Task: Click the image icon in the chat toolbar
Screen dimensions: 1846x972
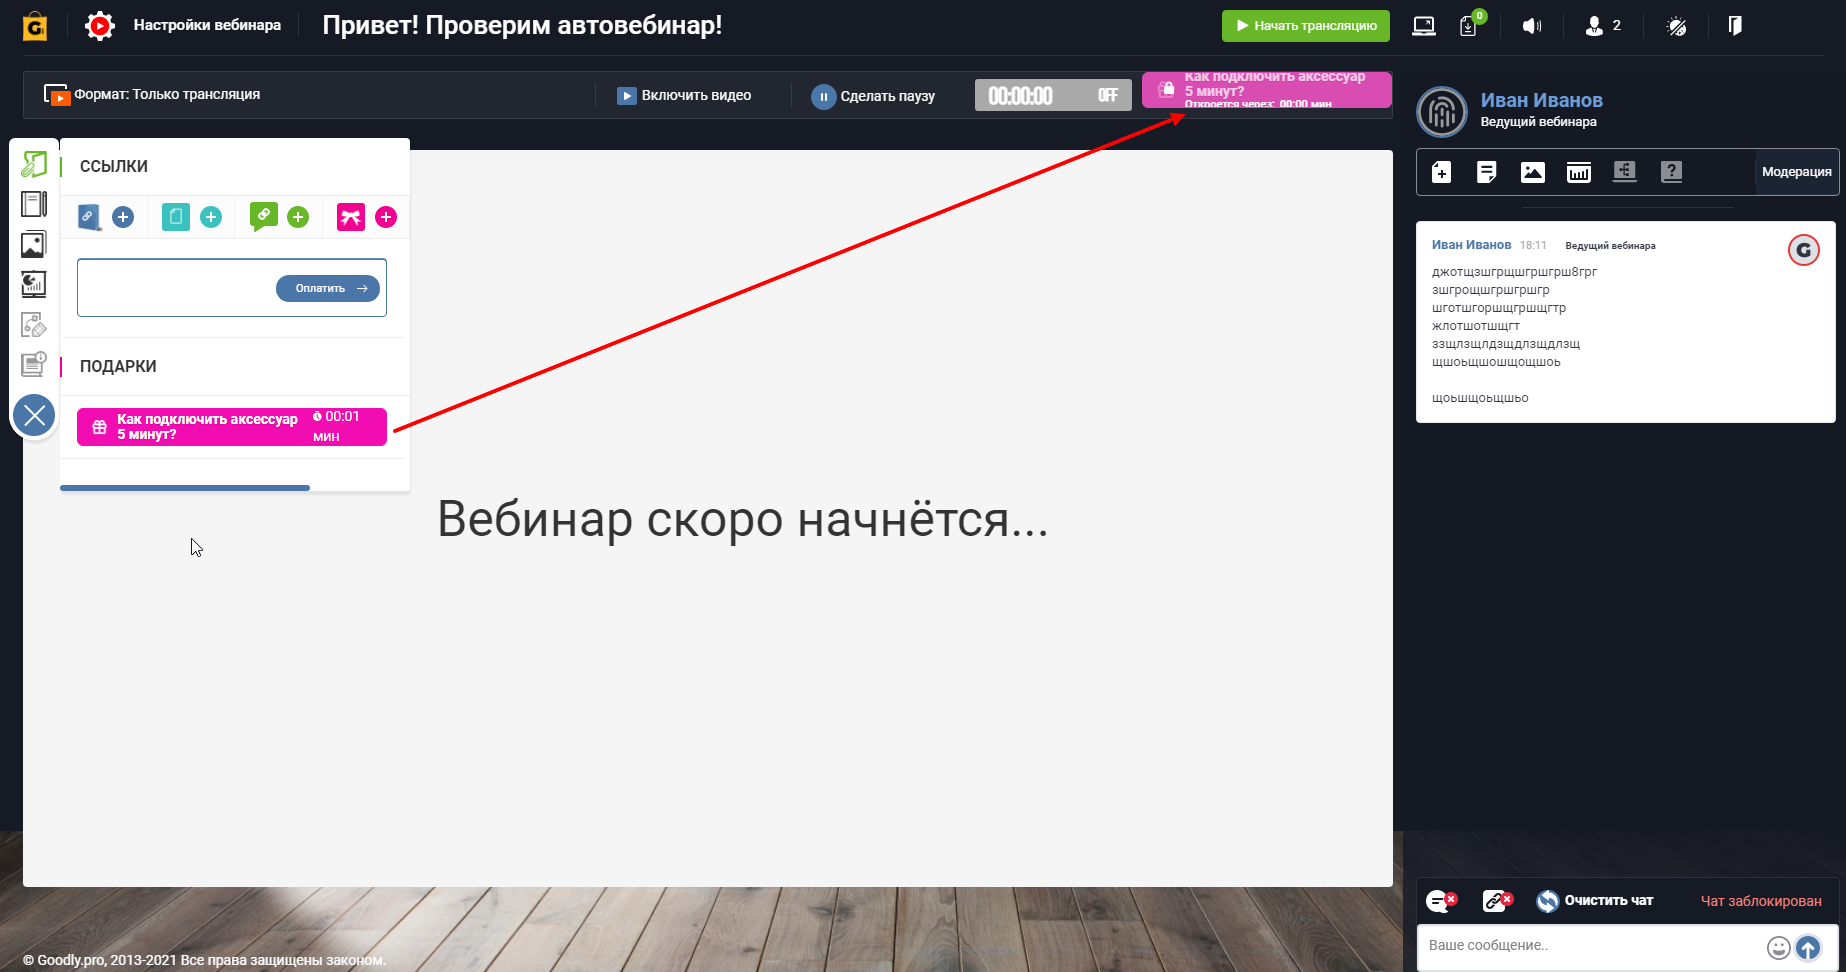Action: [x=1533, y=172]
